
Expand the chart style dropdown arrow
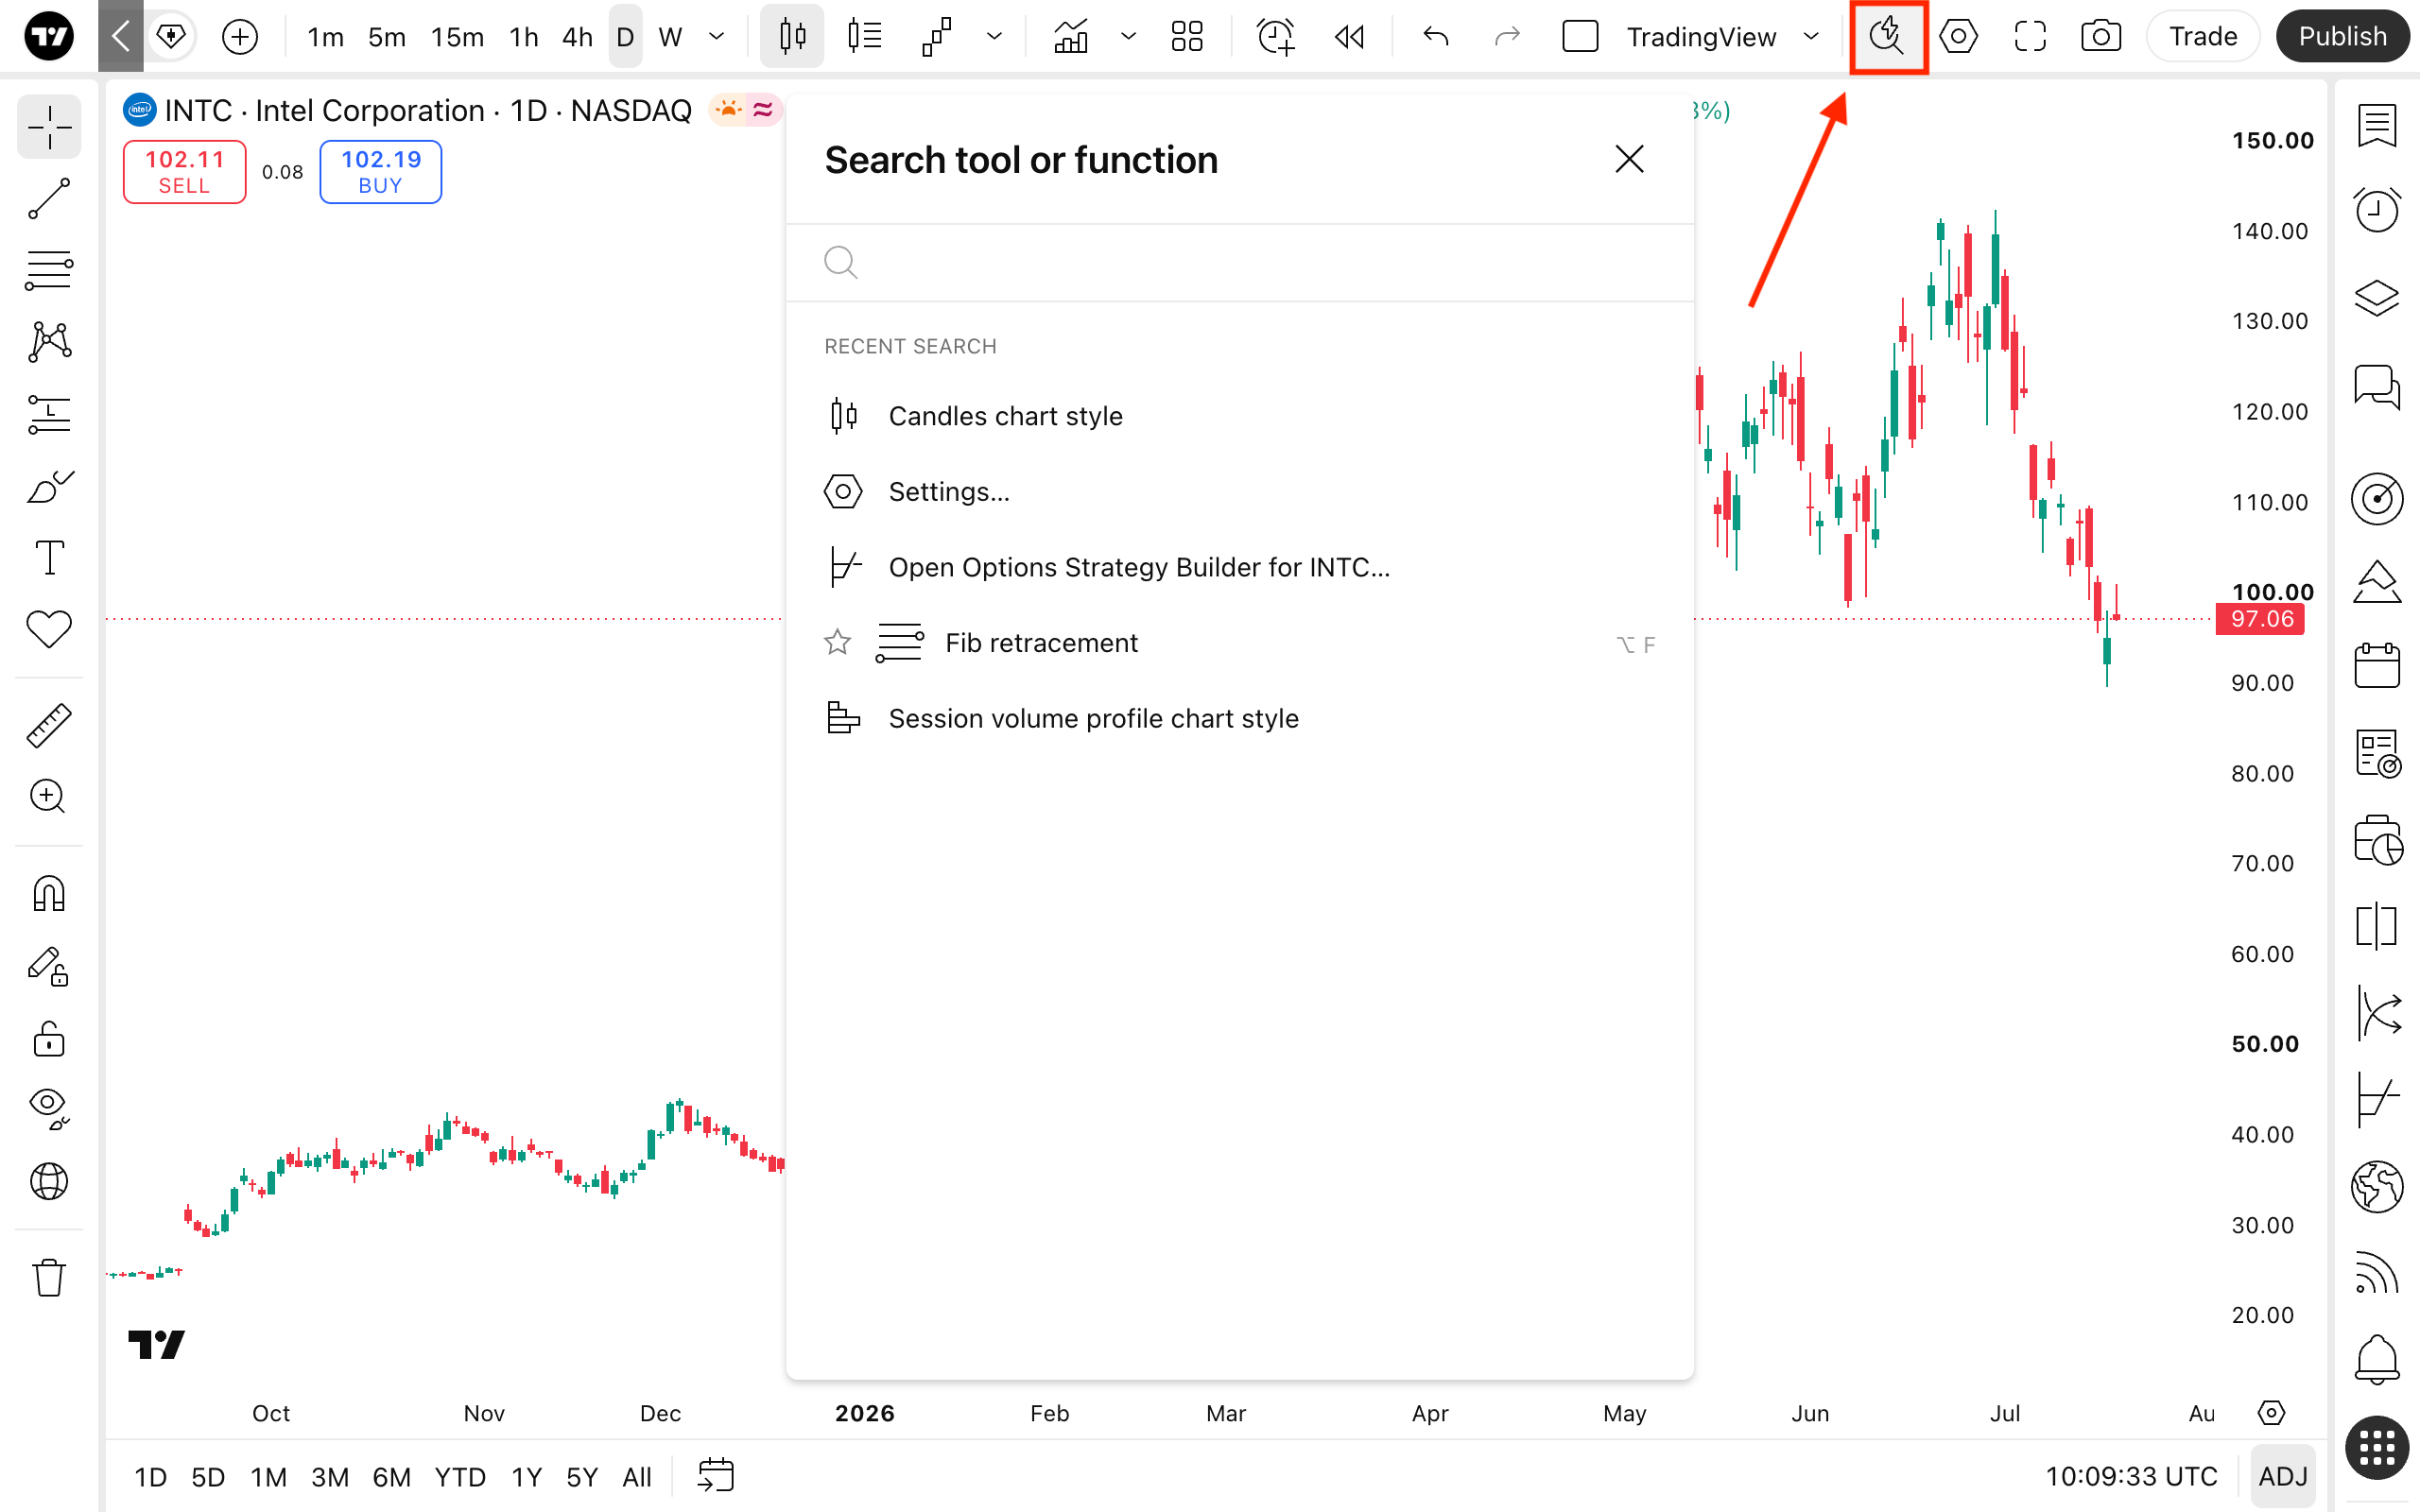(x=994, y=37)
